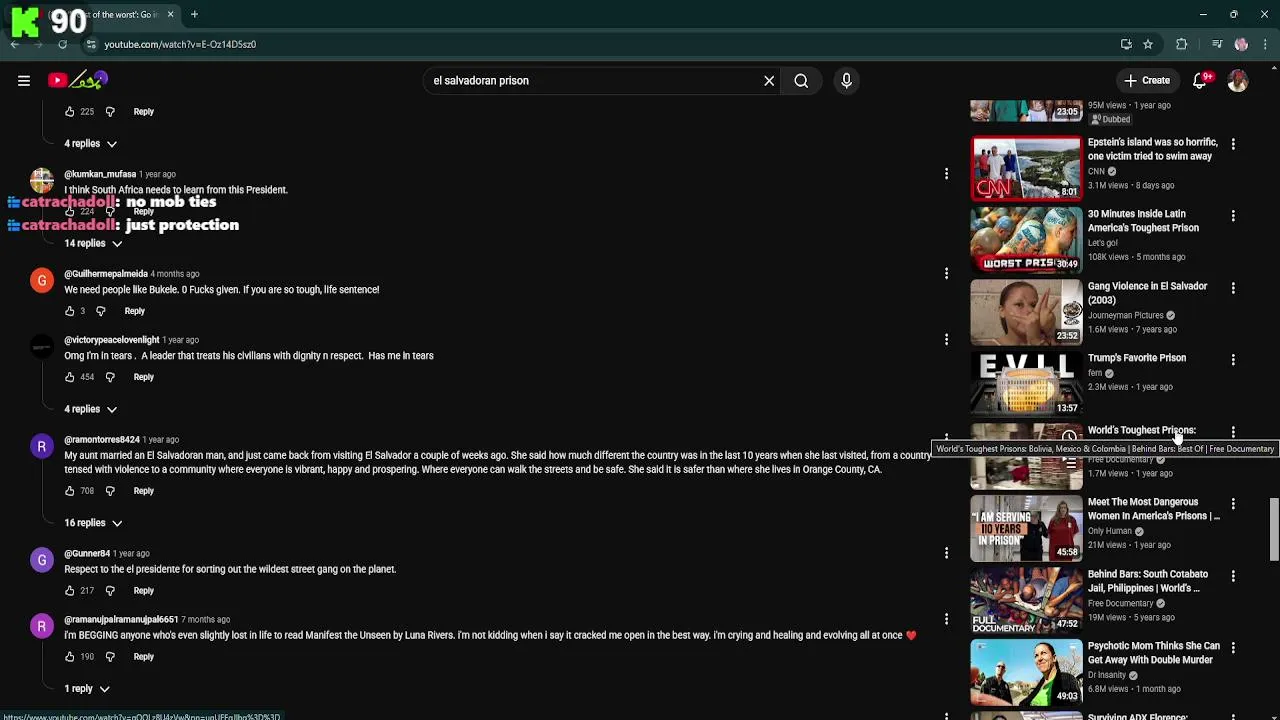The height and width of the screenshot is (720, 1280).
Task: Open Behind Bars: South Cotabato Jail video title
Action: 1148,581
